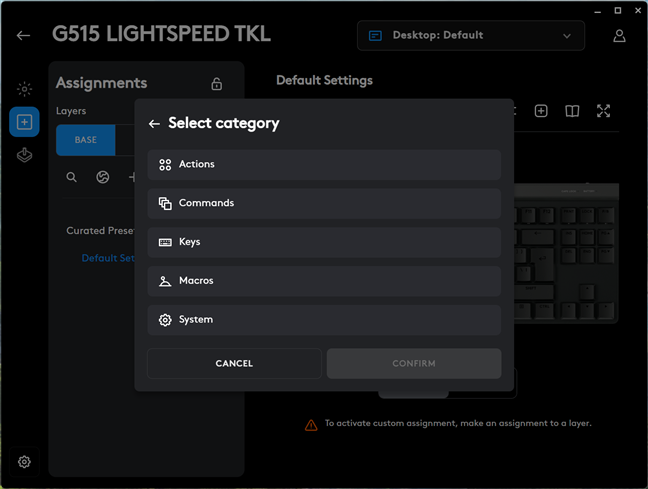Choose the Actions category
This screenshot has width=648, height=489.
(x=324, y=165)
